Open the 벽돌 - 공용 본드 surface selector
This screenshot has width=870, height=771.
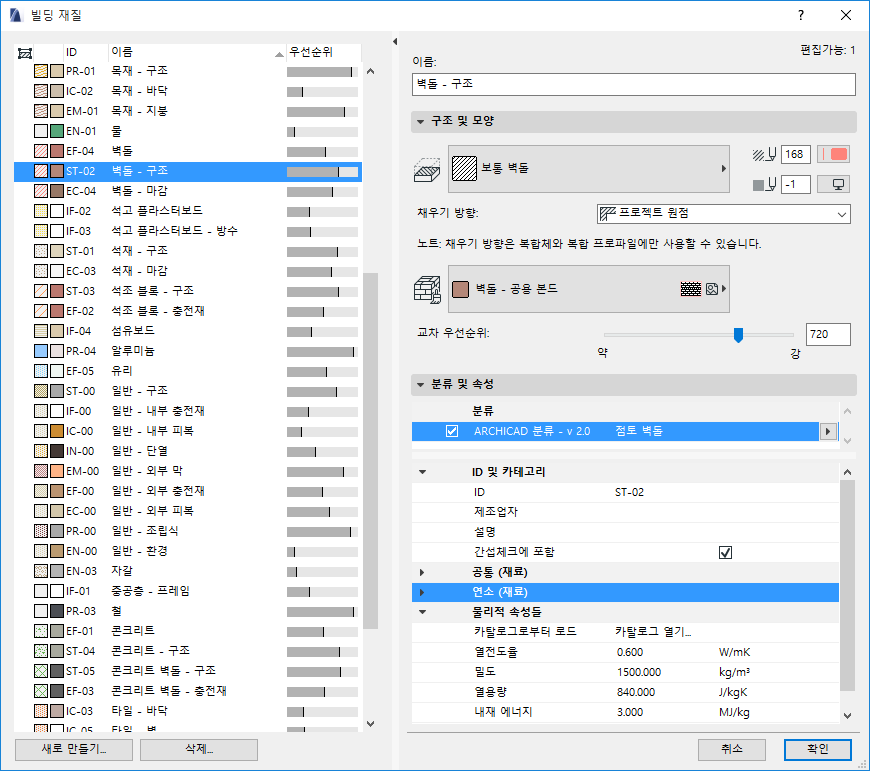[589, 289]
